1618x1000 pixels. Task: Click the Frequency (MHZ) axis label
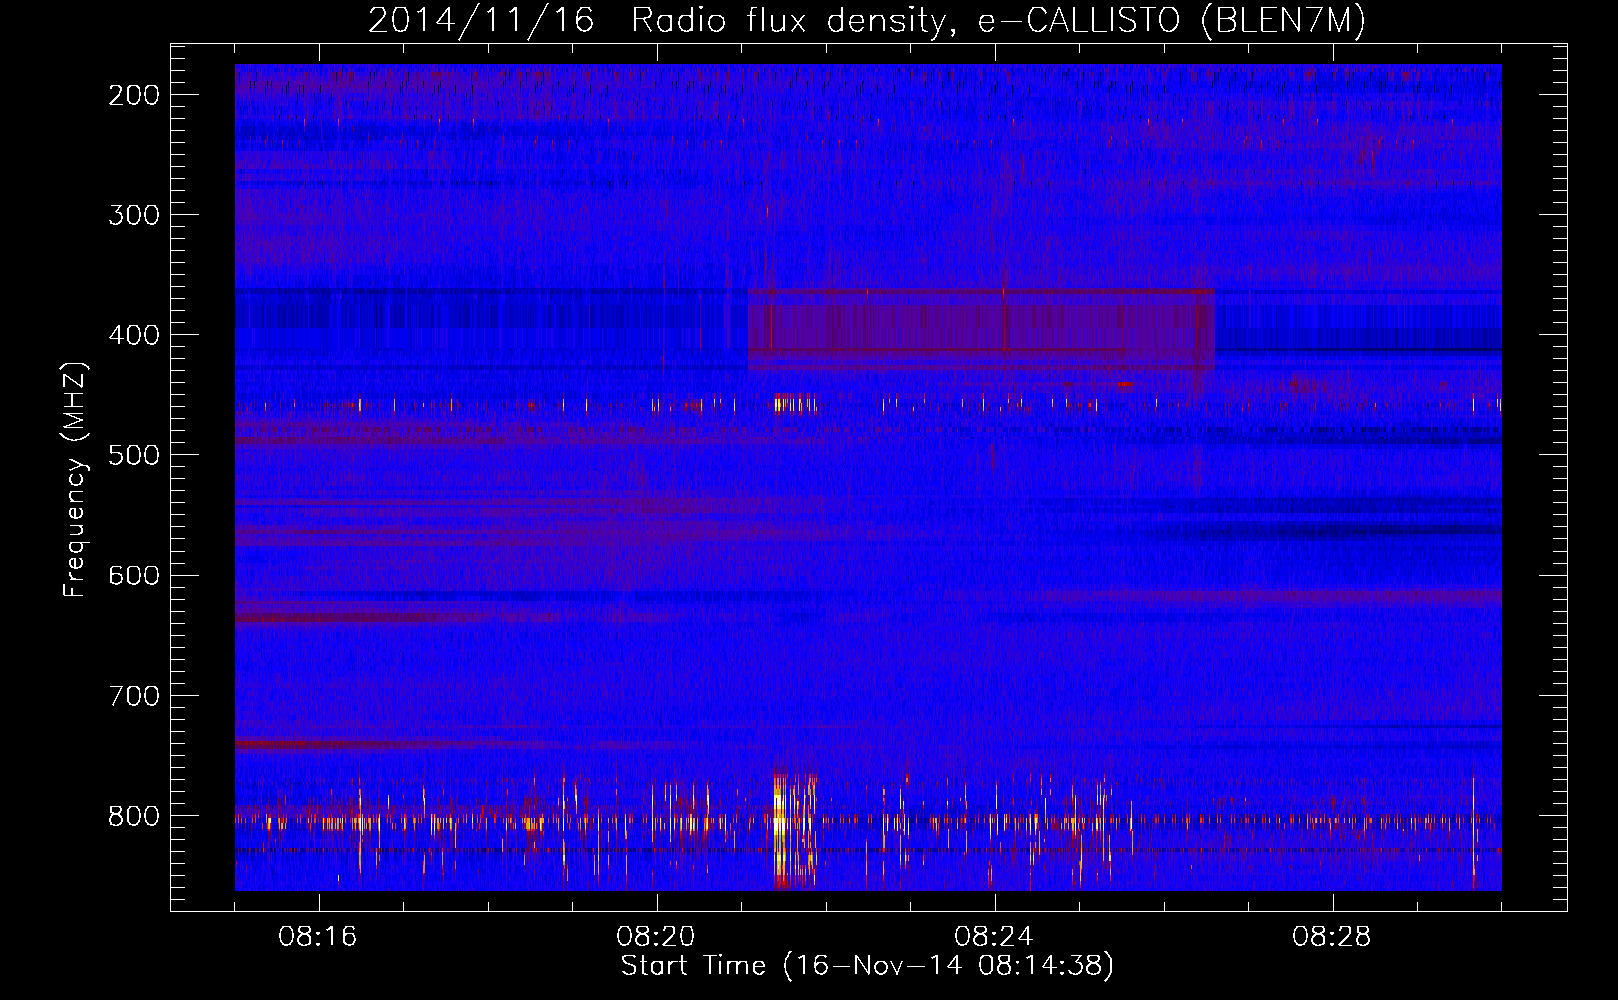coord(75,480)
